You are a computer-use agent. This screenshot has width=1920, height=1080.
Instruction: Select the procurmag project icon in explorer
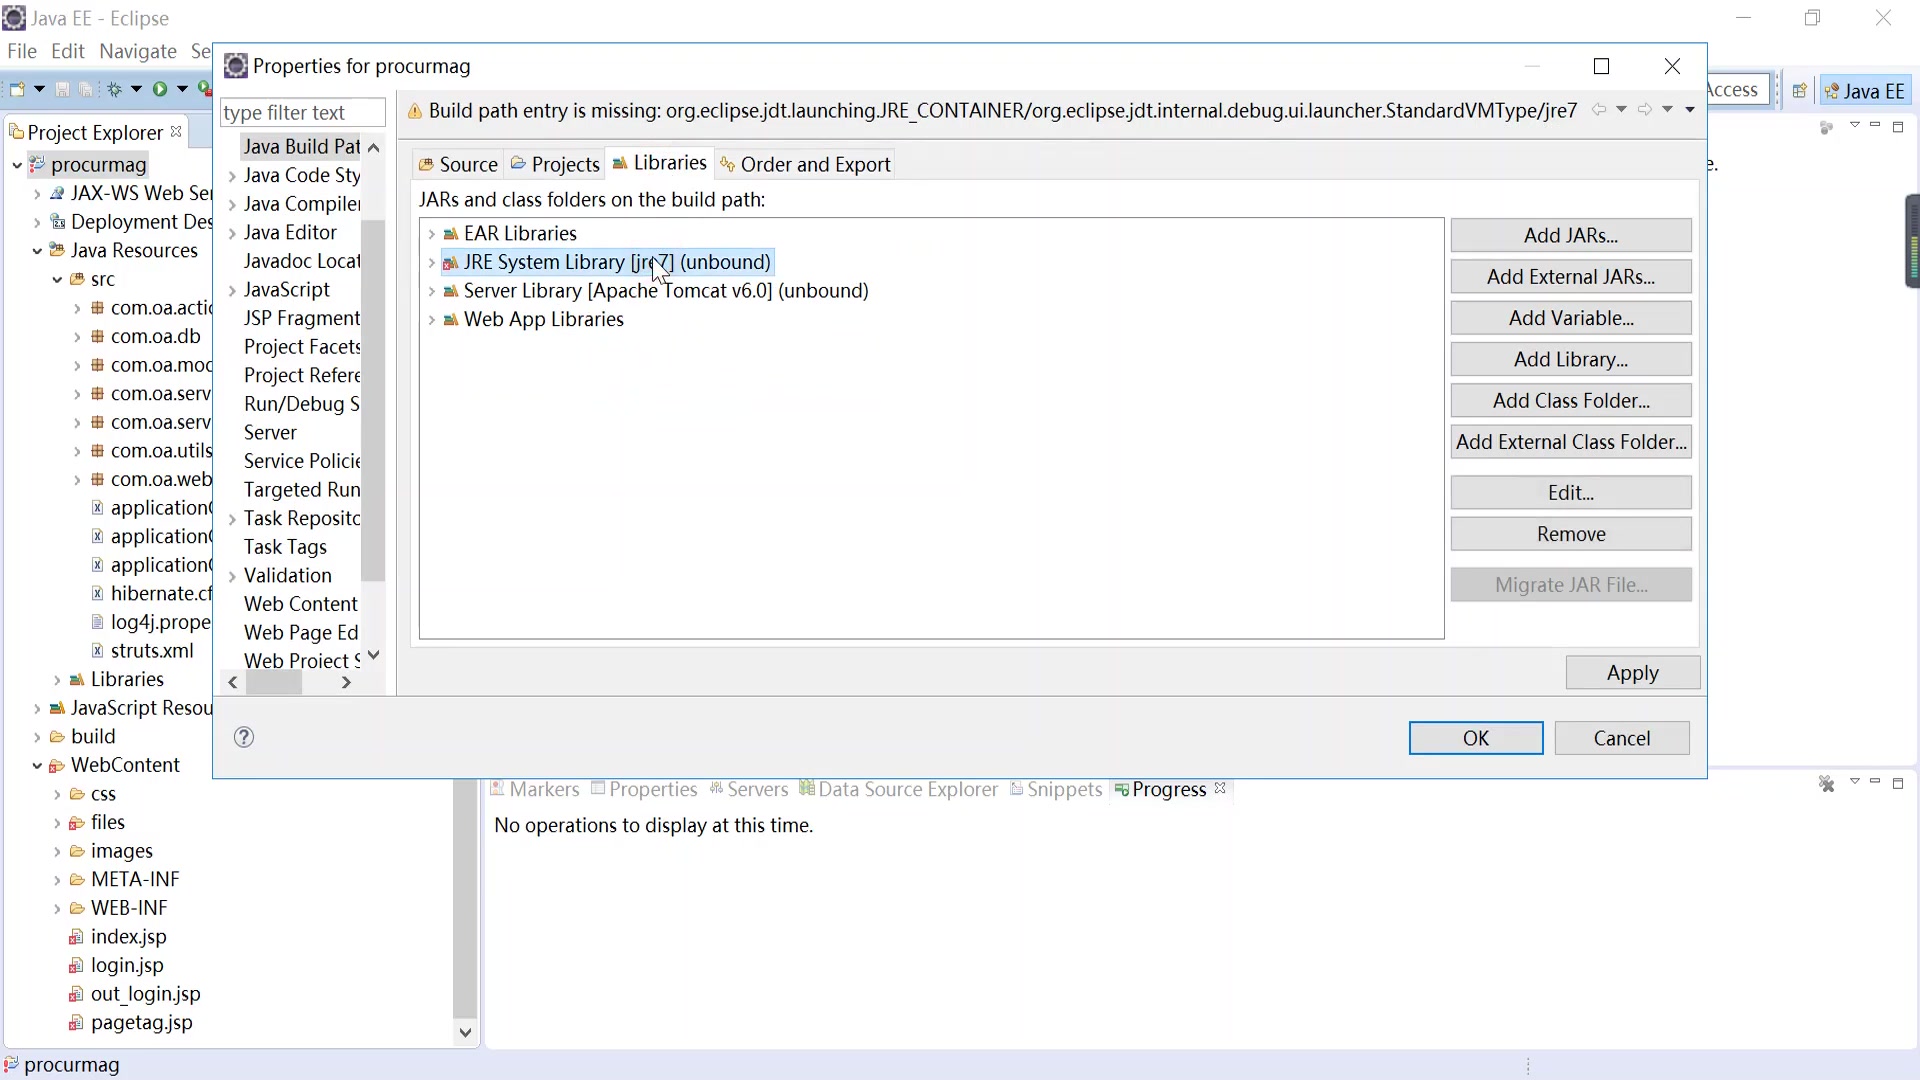click(38, 164)
